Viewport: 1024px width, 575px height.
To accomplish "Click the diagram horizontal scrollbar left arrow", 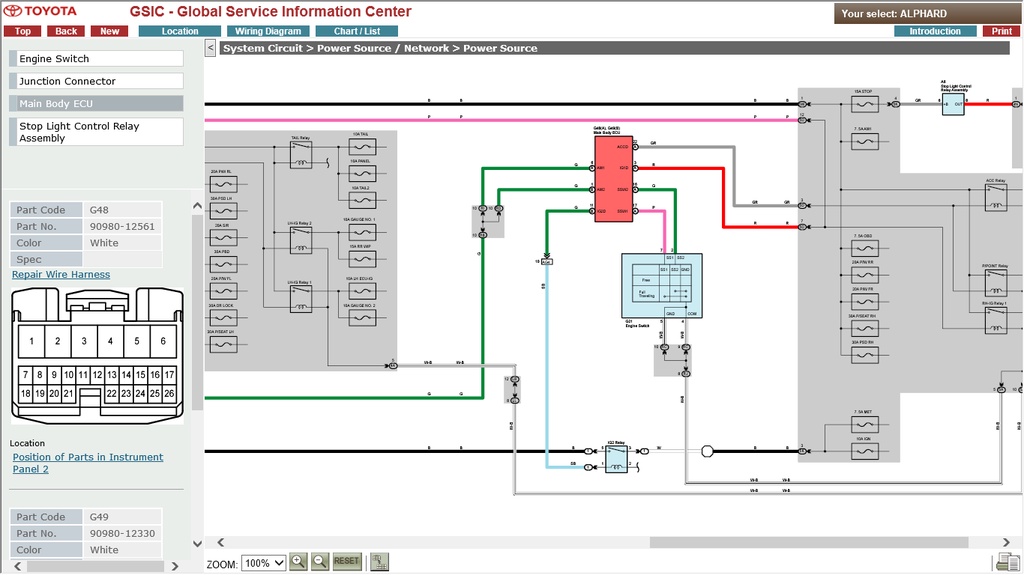I will click(x=221, y=542).
